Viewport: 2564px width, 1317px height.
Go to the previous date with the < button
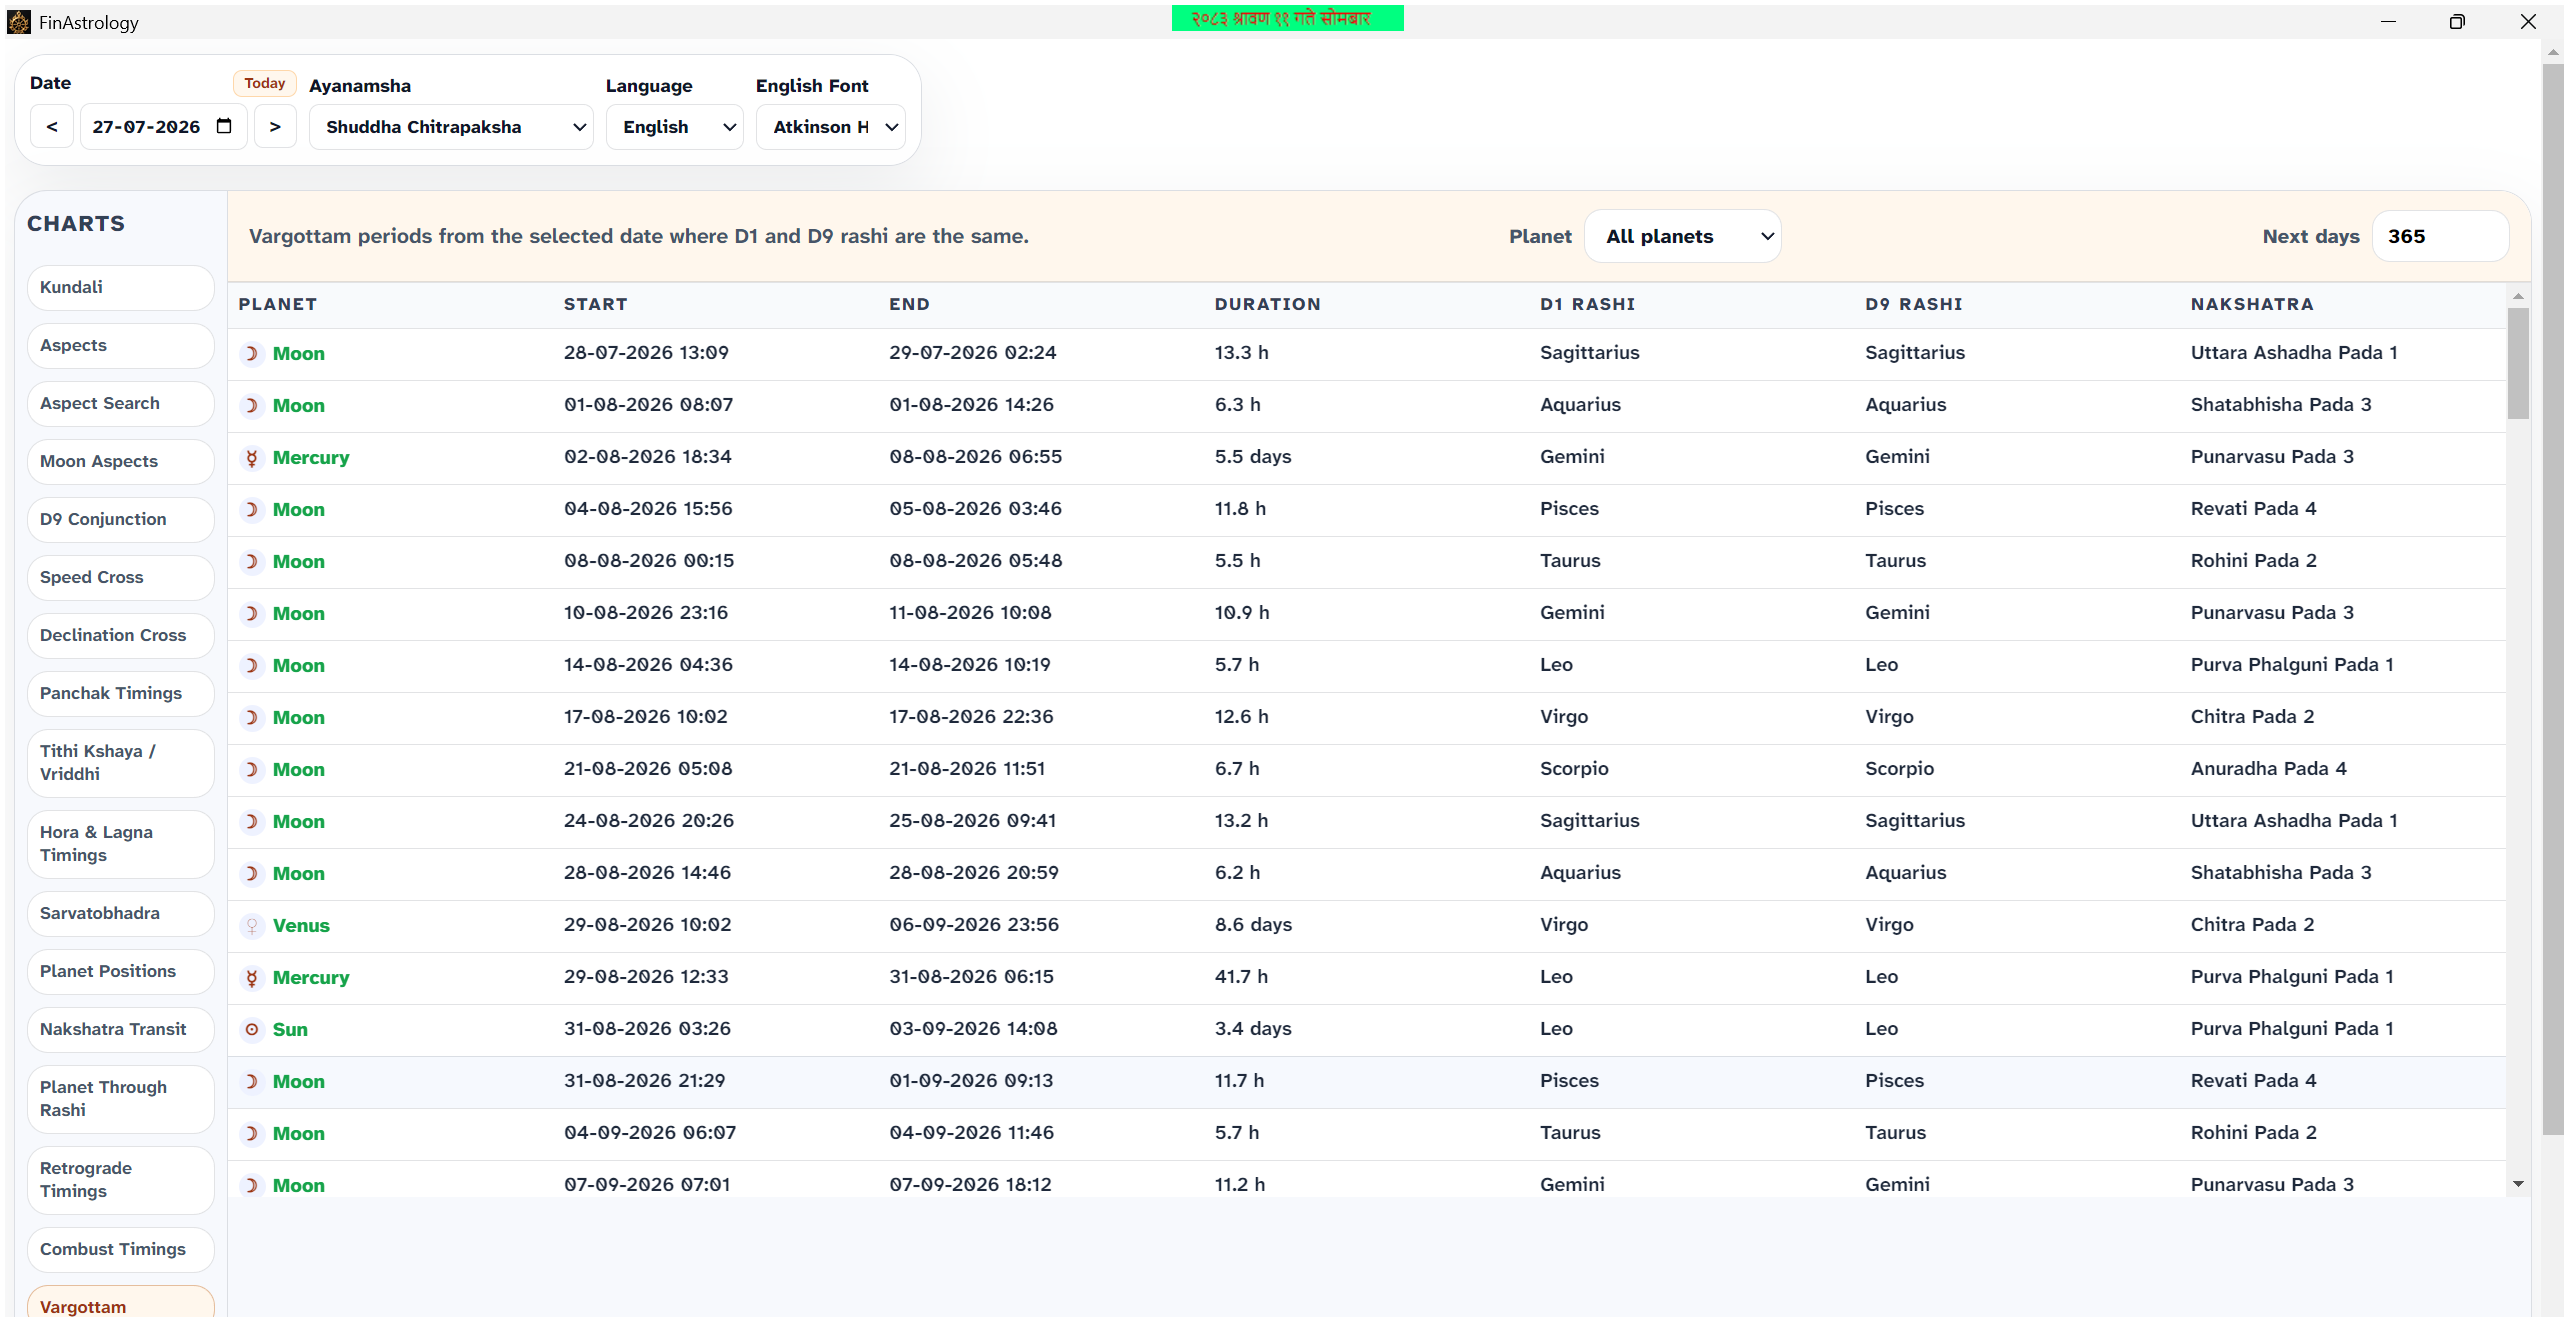[52, 127]
